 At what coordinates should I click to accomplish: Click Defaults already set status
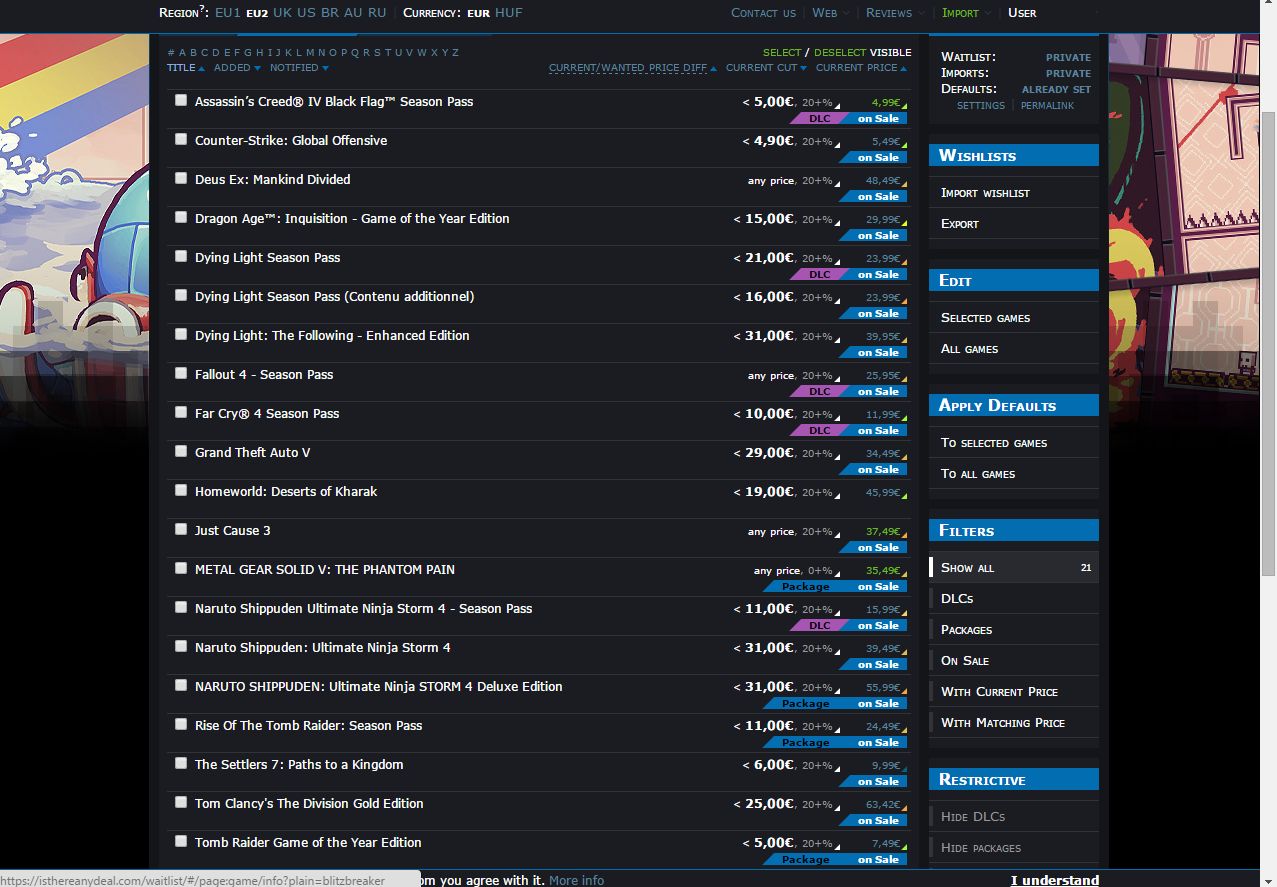(x=1056, y=90)
